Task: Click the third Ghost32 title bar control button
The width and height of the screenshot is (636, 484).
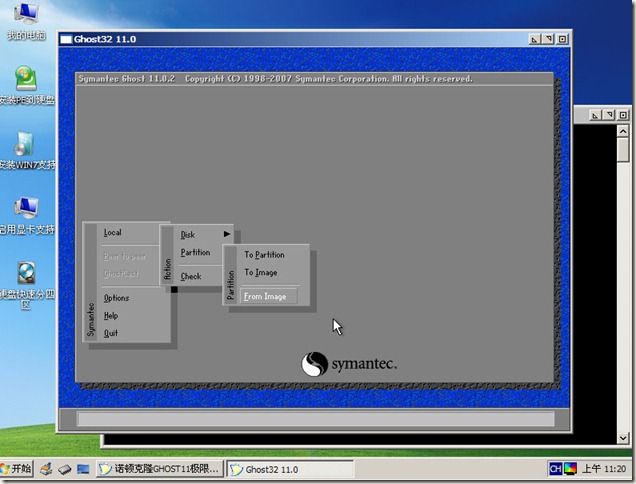Action: pos(562,39)
